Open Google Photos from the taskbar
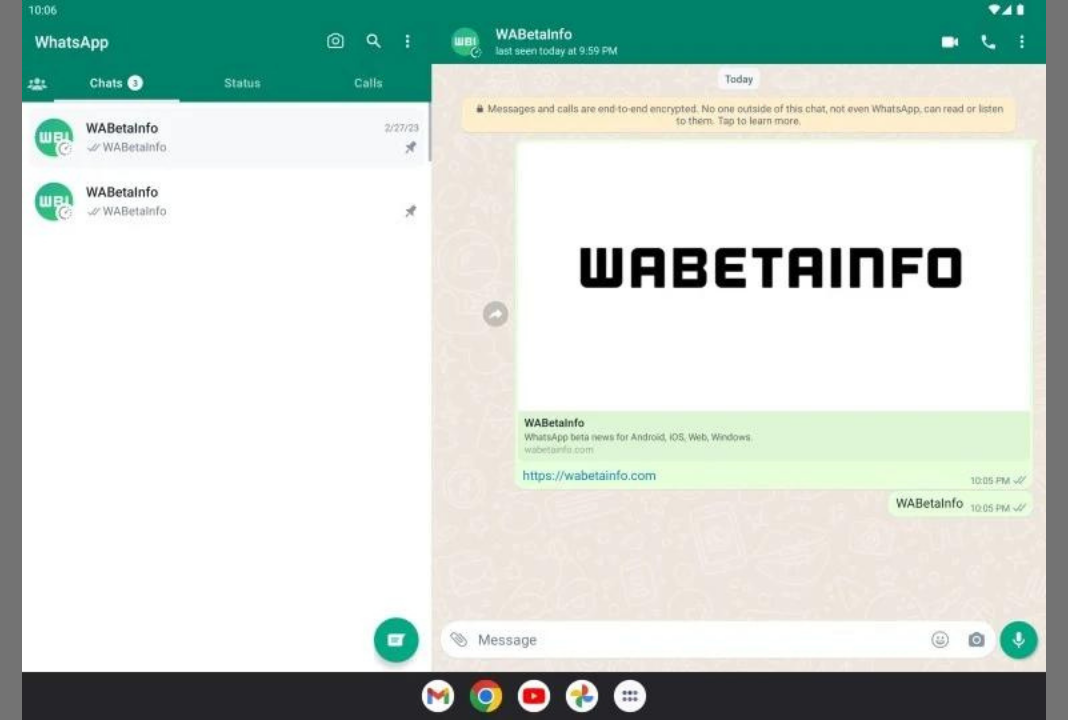Screen dimensions: 1068x720 coord(582,696)
